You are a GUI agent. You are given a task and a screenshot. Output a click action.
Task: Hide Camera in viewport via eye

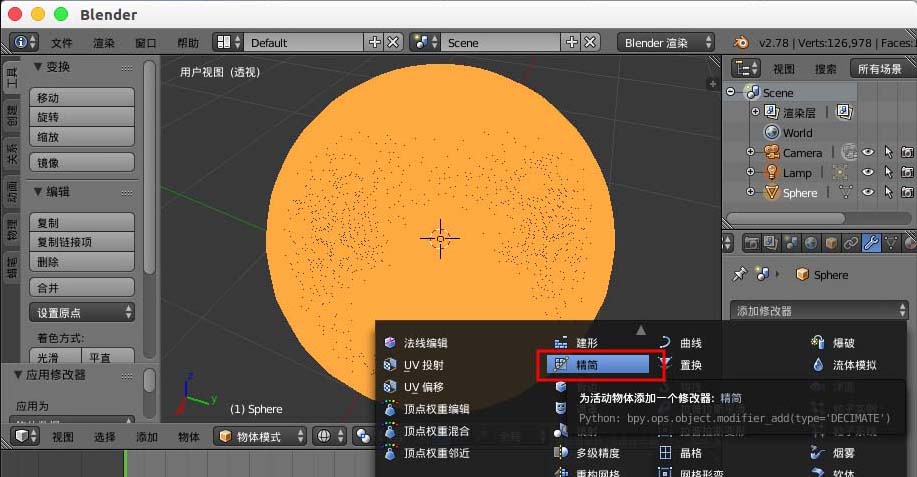[868, 152]
